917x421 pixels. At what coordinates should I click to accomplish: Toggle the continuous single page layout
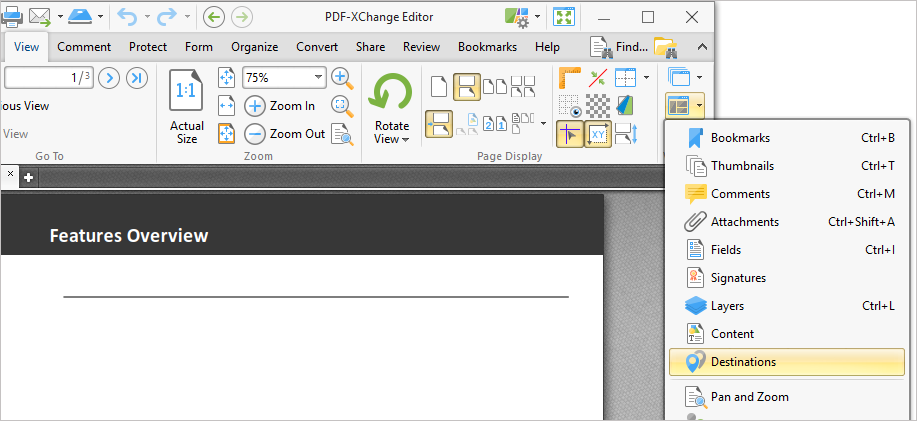pos(466,87)
